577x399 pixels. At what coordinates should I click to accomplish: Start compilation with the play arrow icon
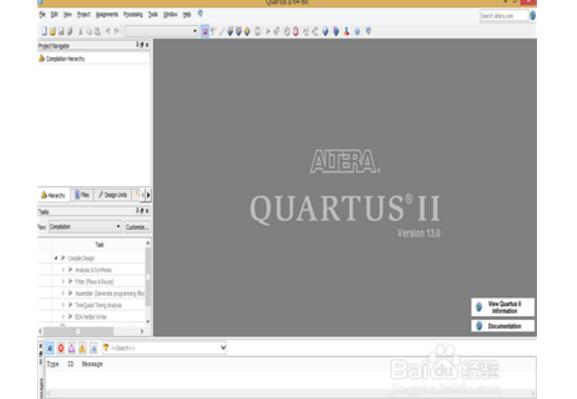(268, 31)
